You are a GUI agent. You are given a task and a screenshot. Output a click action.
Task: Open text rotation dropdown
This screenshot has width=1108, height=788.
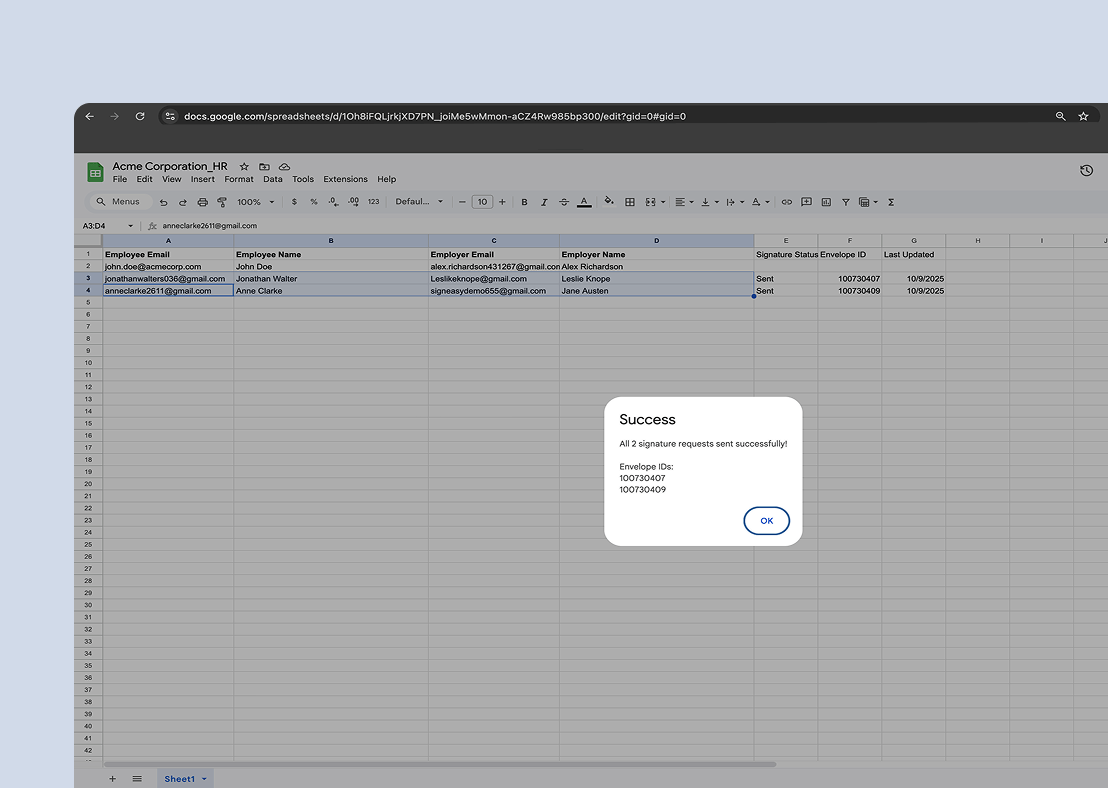tap(760, 202)
